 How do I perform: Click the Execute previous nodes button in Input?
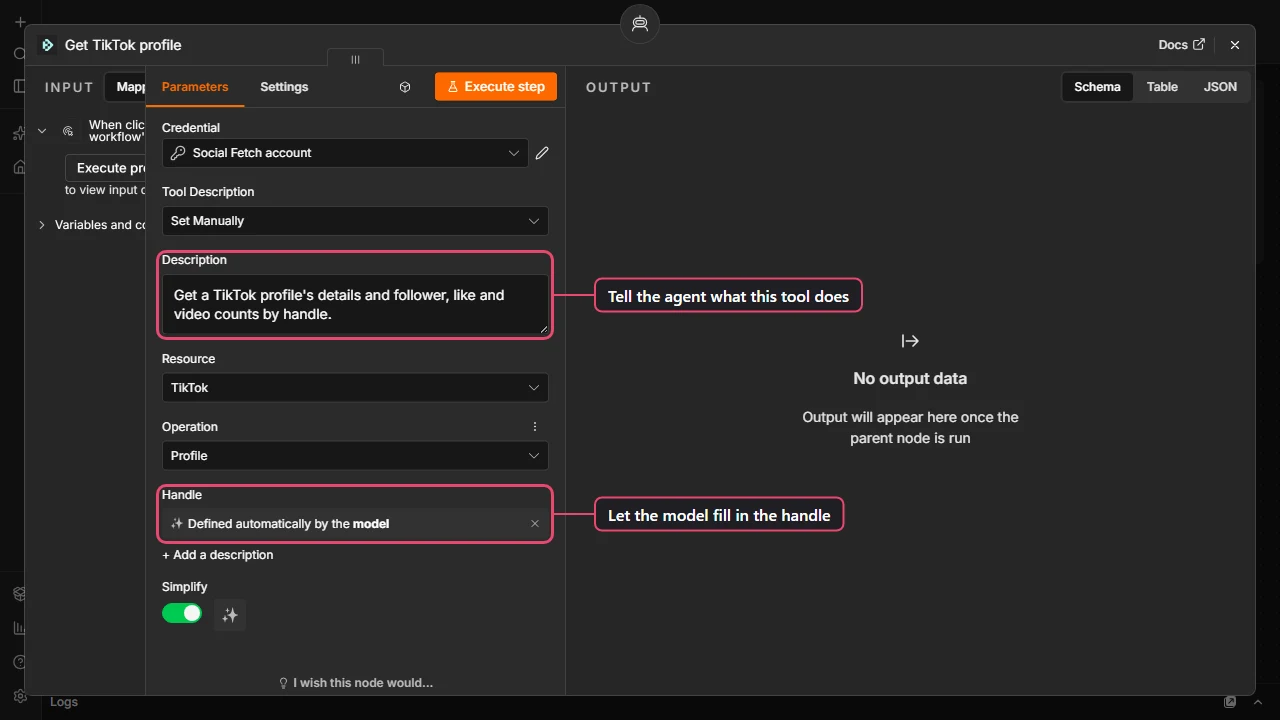coord(106,168)
